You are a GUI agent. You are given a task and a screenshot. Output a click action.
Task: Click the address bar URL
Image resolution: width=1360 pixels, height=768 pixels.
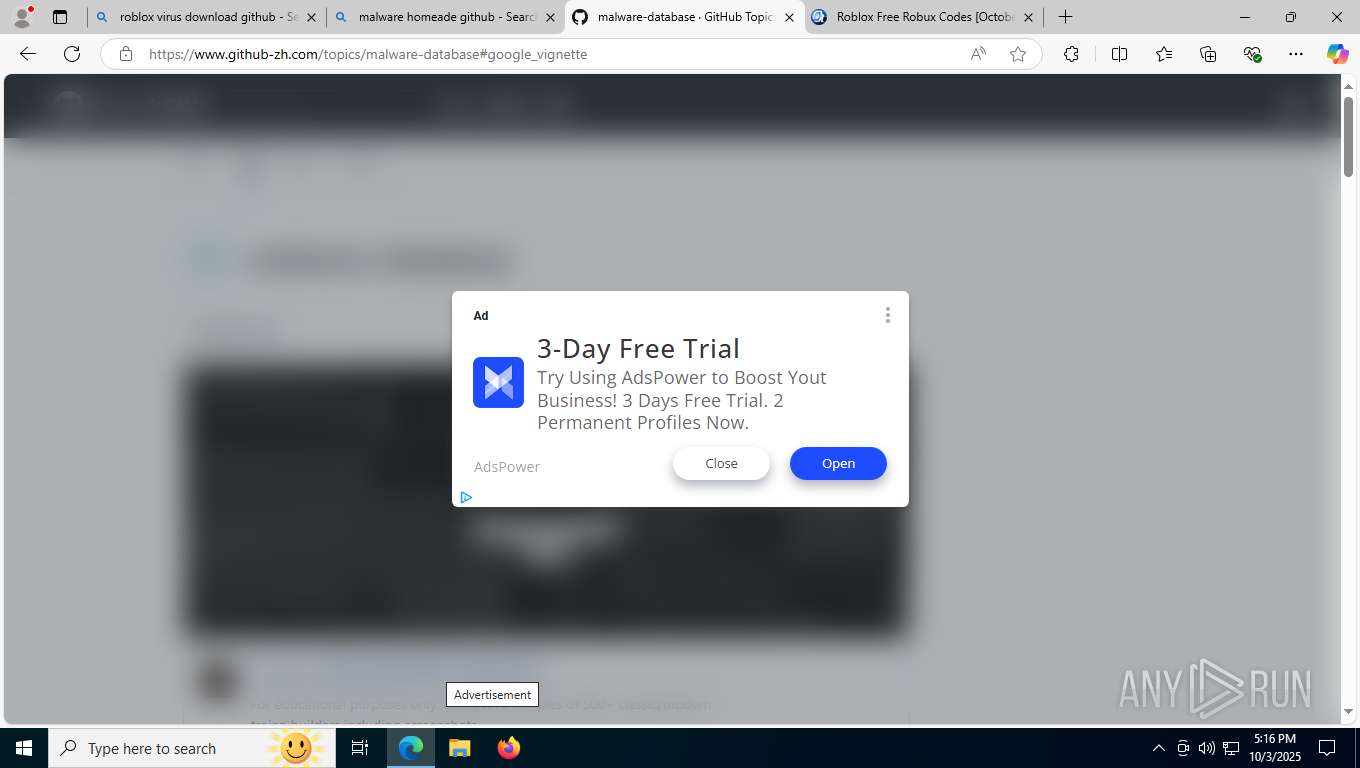tap(368, 54)
